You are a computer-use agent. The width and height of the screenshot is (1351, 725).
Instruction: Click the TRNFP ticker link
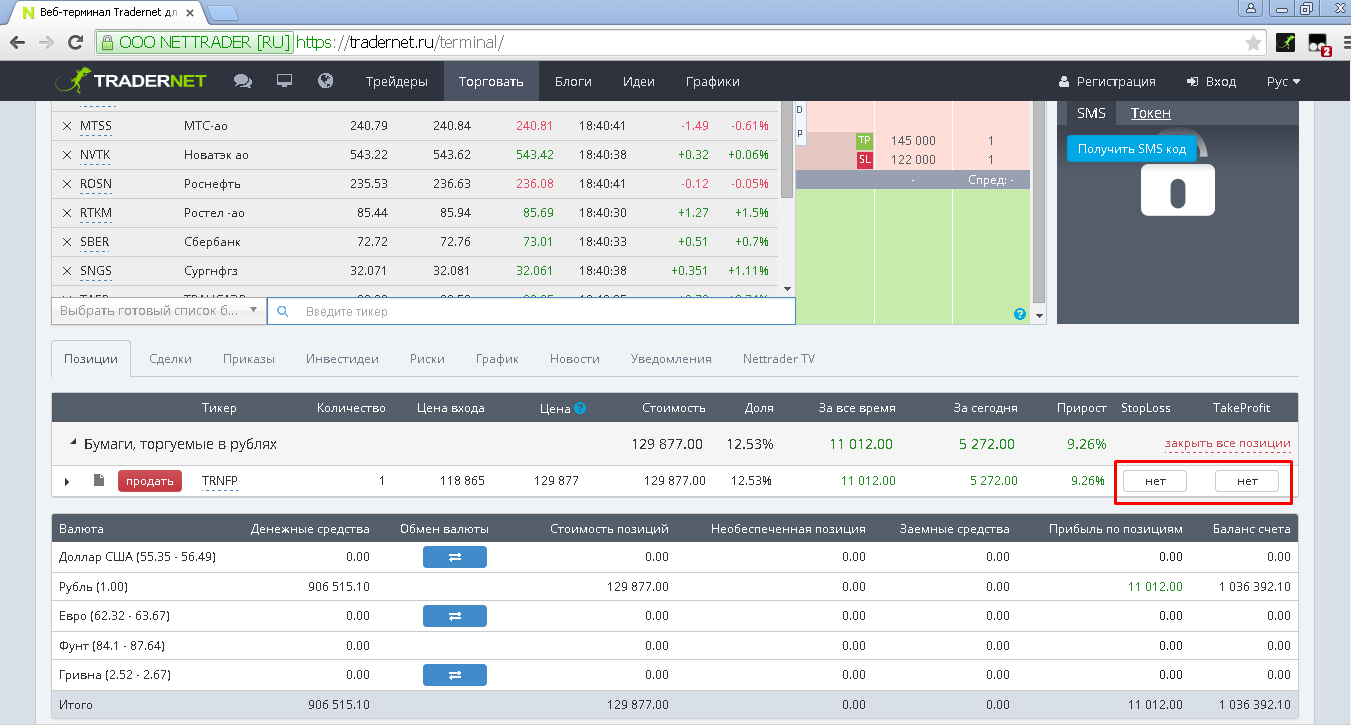coord(219,481)
